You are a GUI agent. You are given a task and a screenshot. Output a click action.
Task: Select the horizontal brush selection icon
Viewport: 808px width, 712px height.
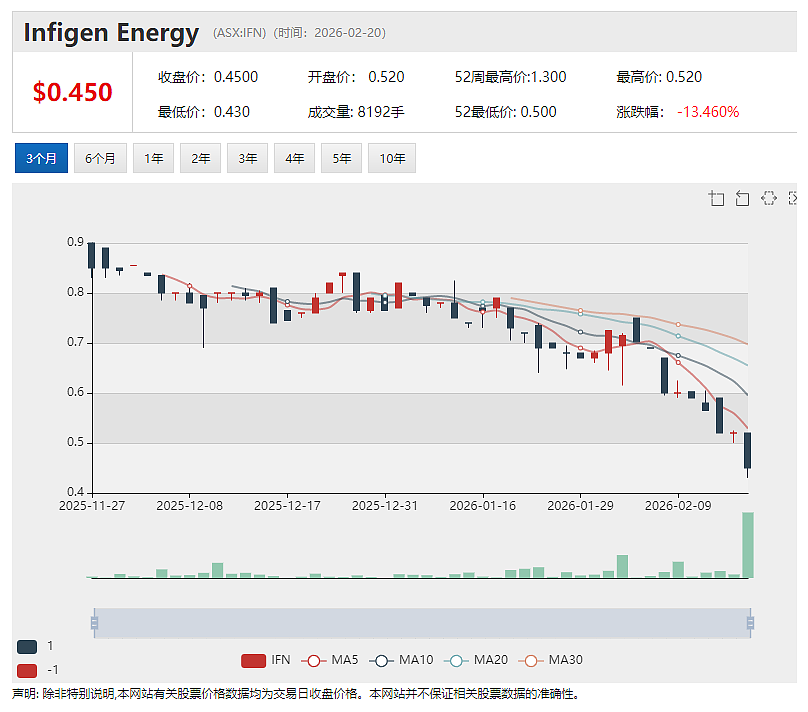click(x=769, y=198)
